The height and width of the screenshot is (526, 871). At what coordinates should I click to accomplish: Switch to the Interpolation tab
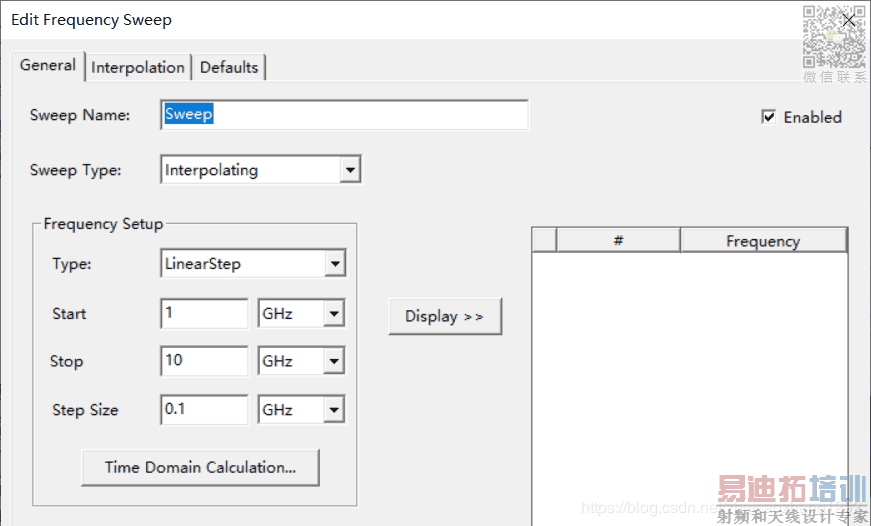[138, 68]
